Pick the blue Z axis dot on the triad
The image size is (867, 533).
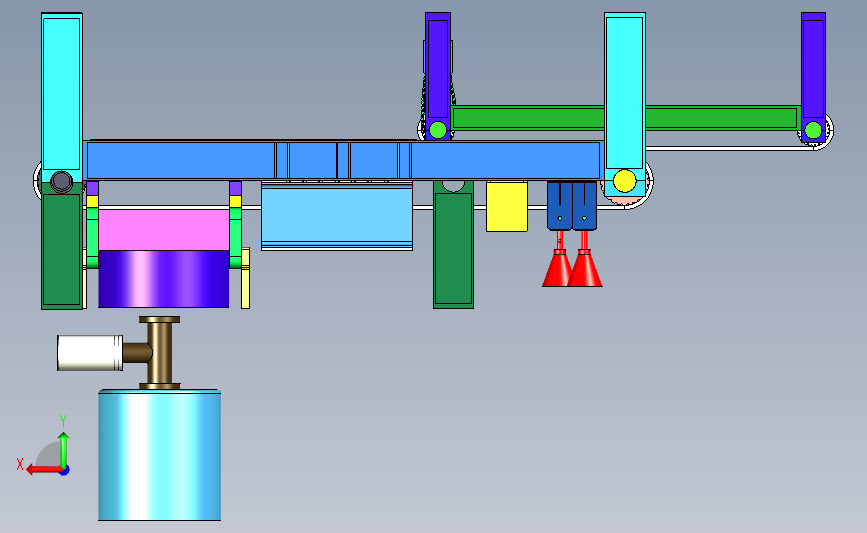tap(64, 471)
